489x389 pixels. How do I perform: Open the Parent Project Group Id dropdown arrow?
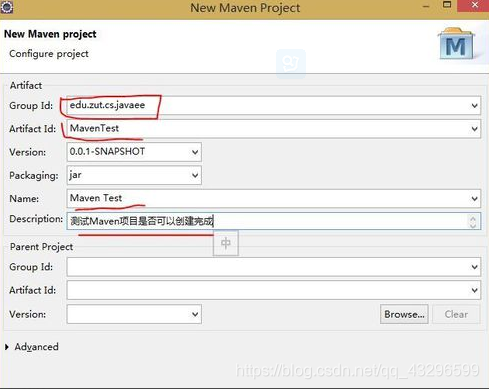(x=474, y=267)
